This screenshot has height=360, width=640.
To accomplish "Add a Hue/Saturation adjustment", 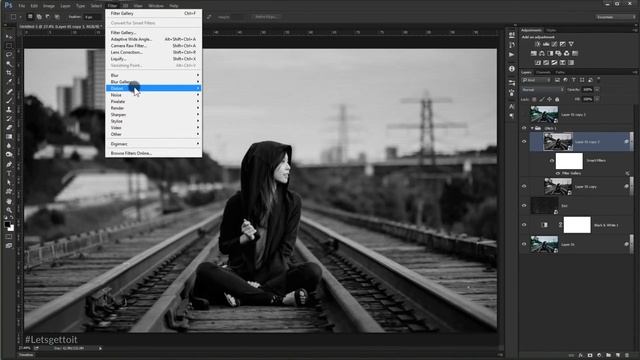I will (533, 53).
